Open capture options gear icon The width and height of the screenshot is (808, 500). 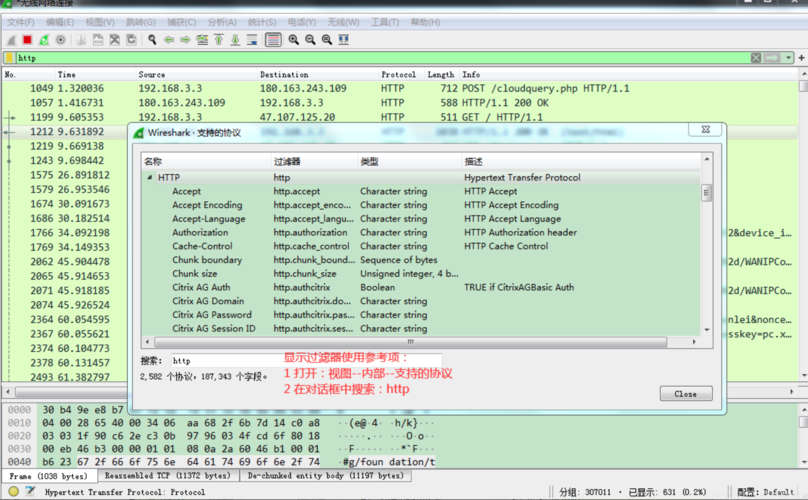tap(61, 40)
